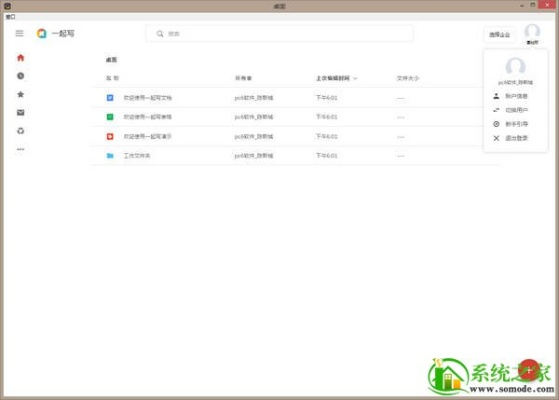
Task: Click the red presentation icon of 欢迎使用一起写演示
Action: [x=110, y=136]
